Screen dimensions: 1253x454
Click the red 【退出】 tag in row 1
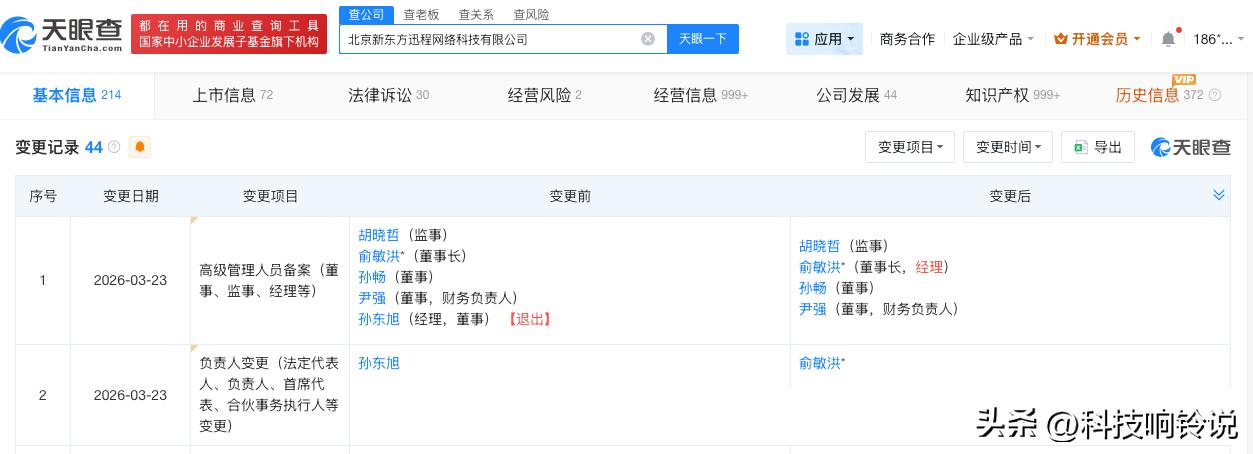[530, 319]
